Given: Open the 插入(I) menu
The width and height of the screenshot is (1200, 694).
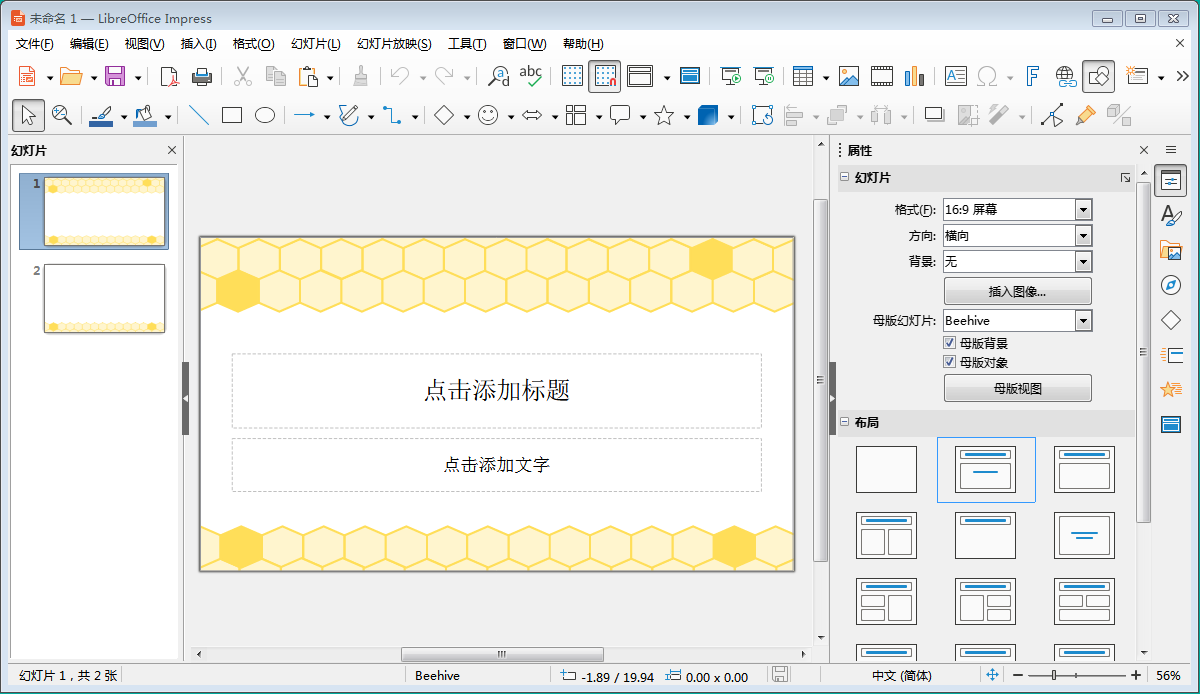Looking at the screenshot, I should click(198, 44).
